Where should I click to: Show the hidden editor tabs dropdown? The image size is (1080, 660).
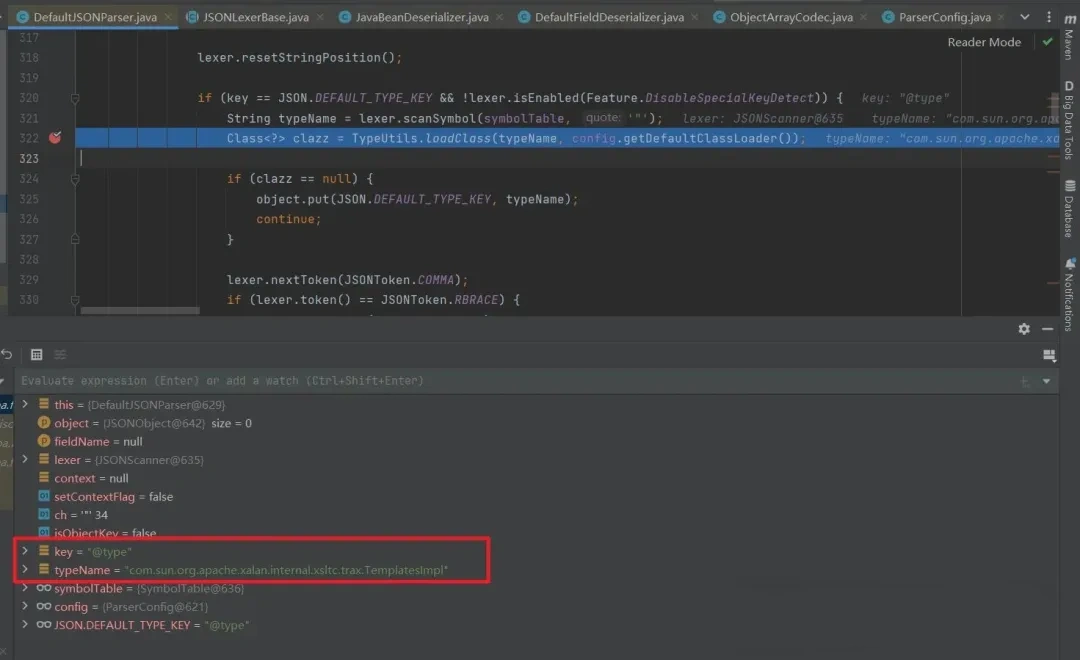pos(1025,17)
